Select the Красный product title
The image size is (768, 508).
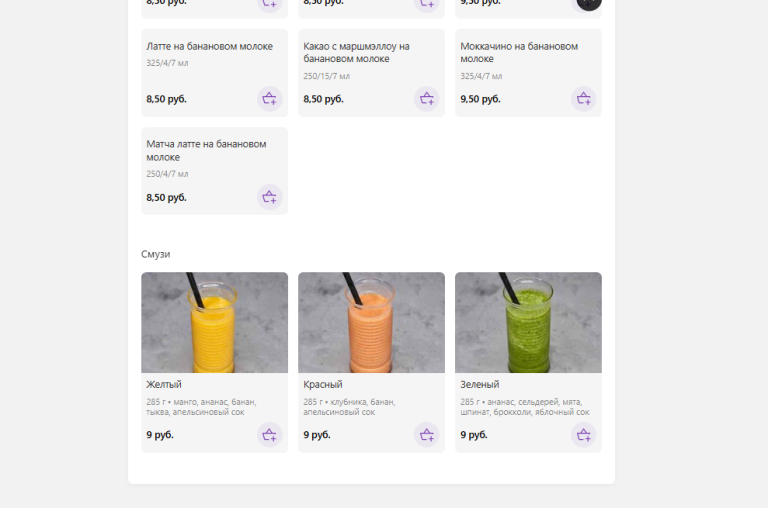(x=323, y=385)
